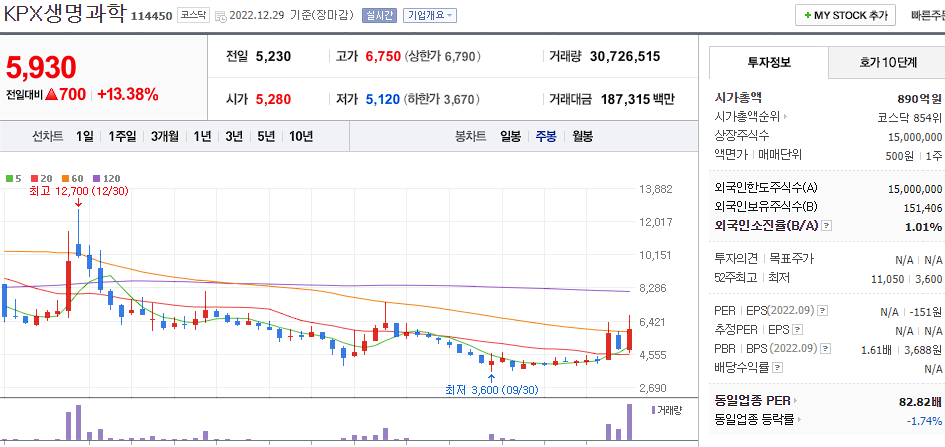Open help icon beside BPS (2022.09)
The image size is (945, 447).
(x=825, y=348)
